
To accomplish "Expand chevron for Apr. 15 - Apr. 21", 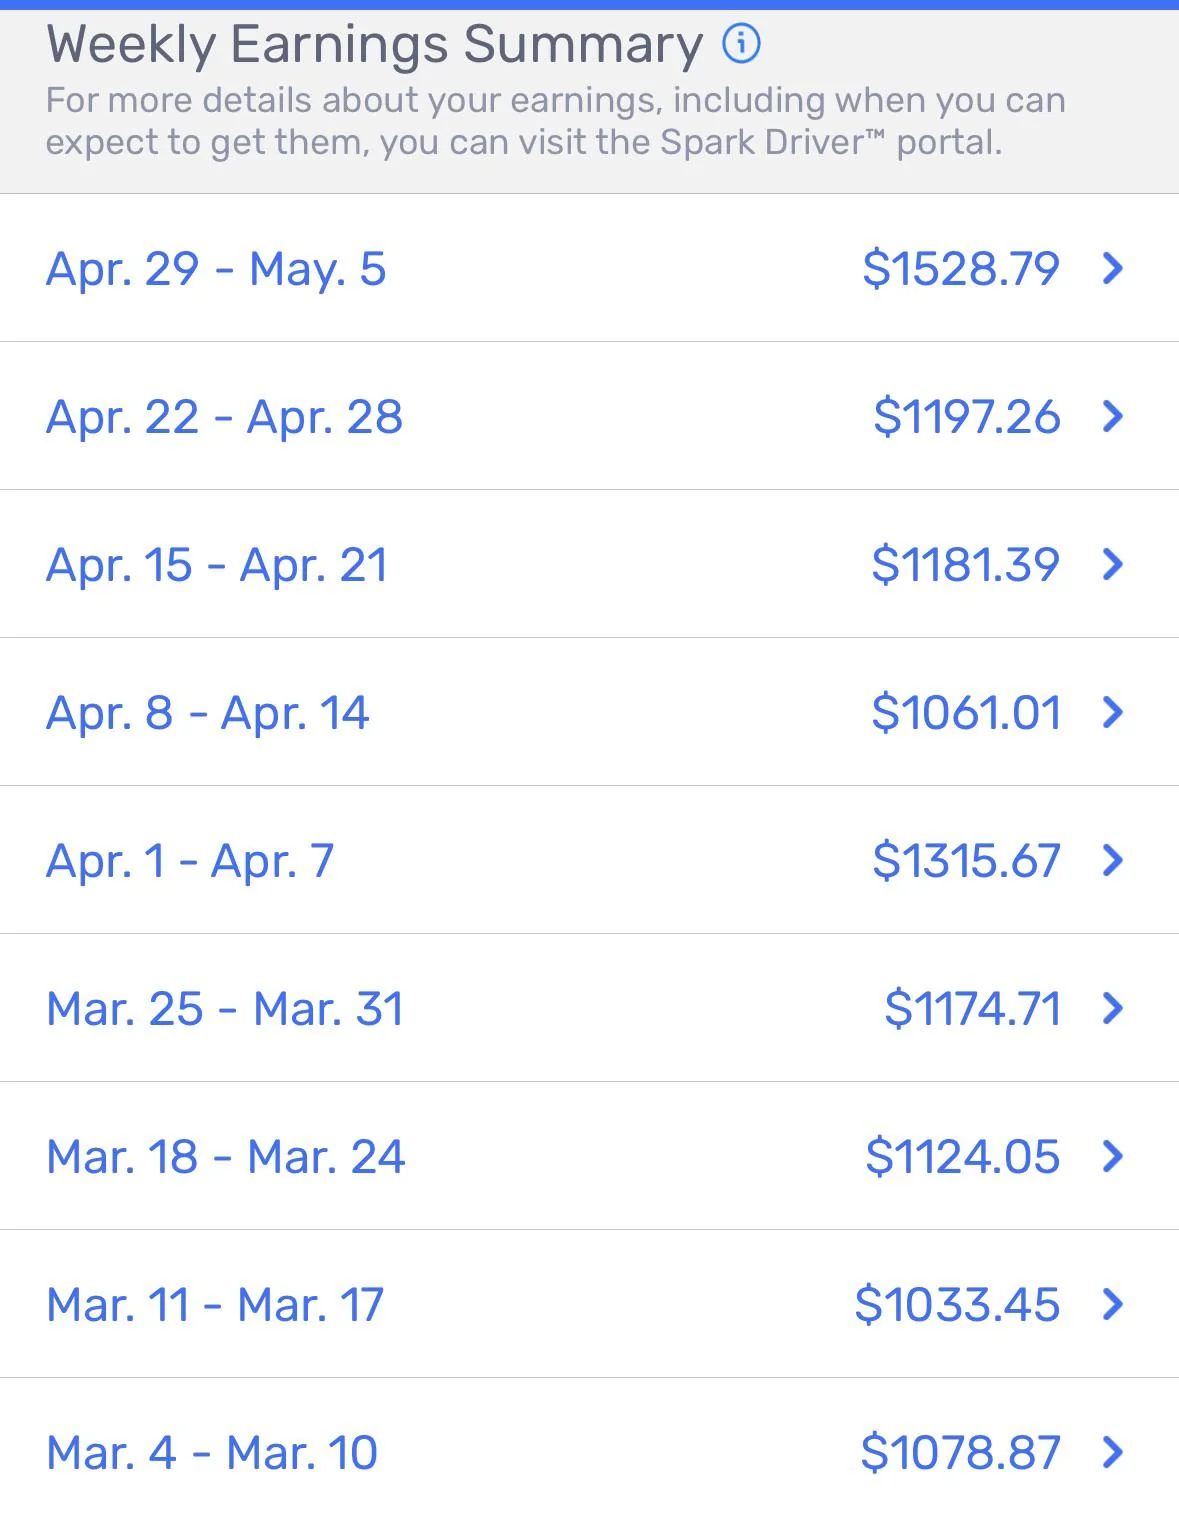I will 1112,564.
